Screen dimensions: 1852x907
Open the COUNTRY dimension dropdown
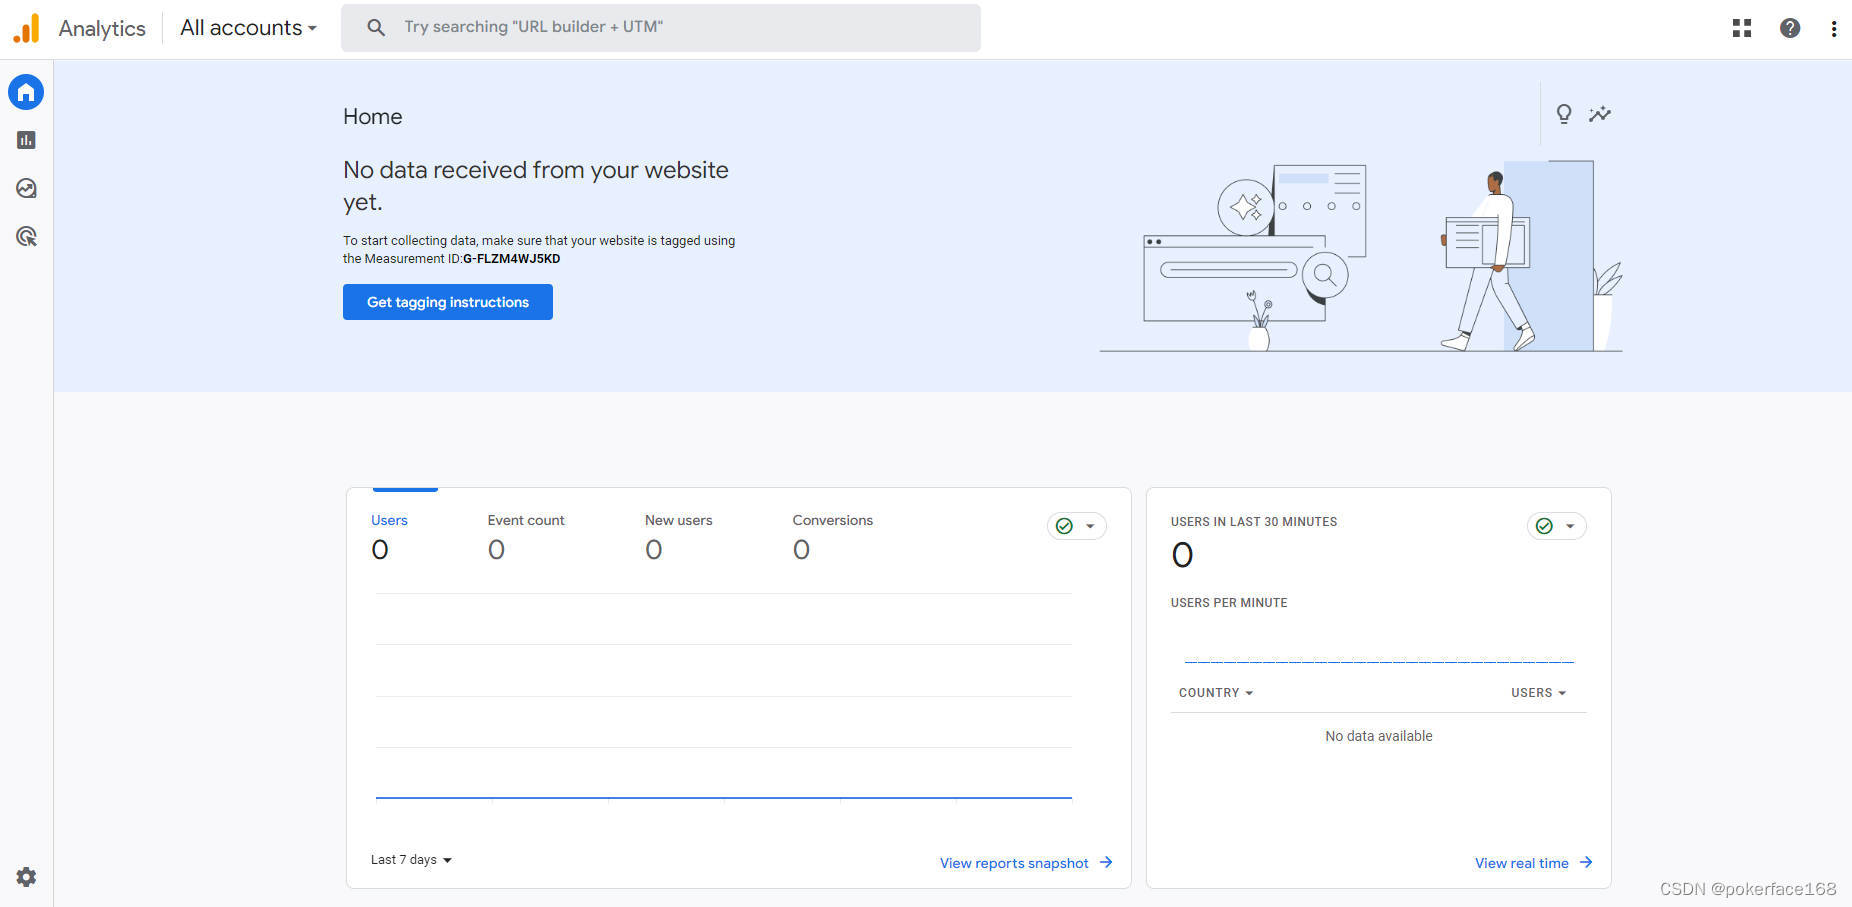[x=1216, y=693]
